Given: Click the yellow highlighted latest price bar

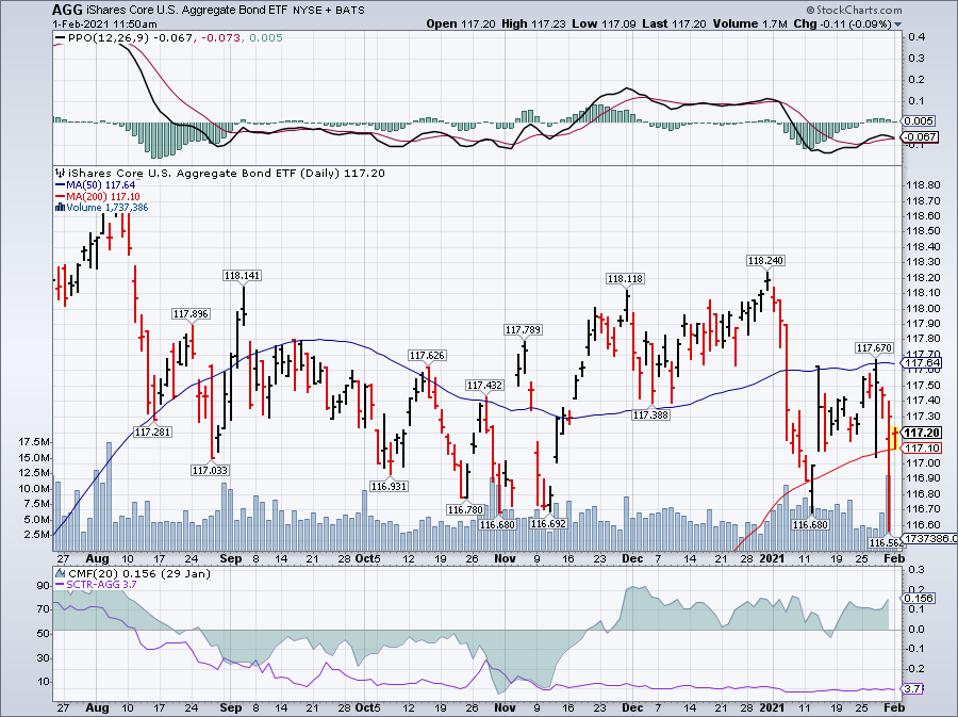Looking at the screenshot, I should tap(894, 437).
